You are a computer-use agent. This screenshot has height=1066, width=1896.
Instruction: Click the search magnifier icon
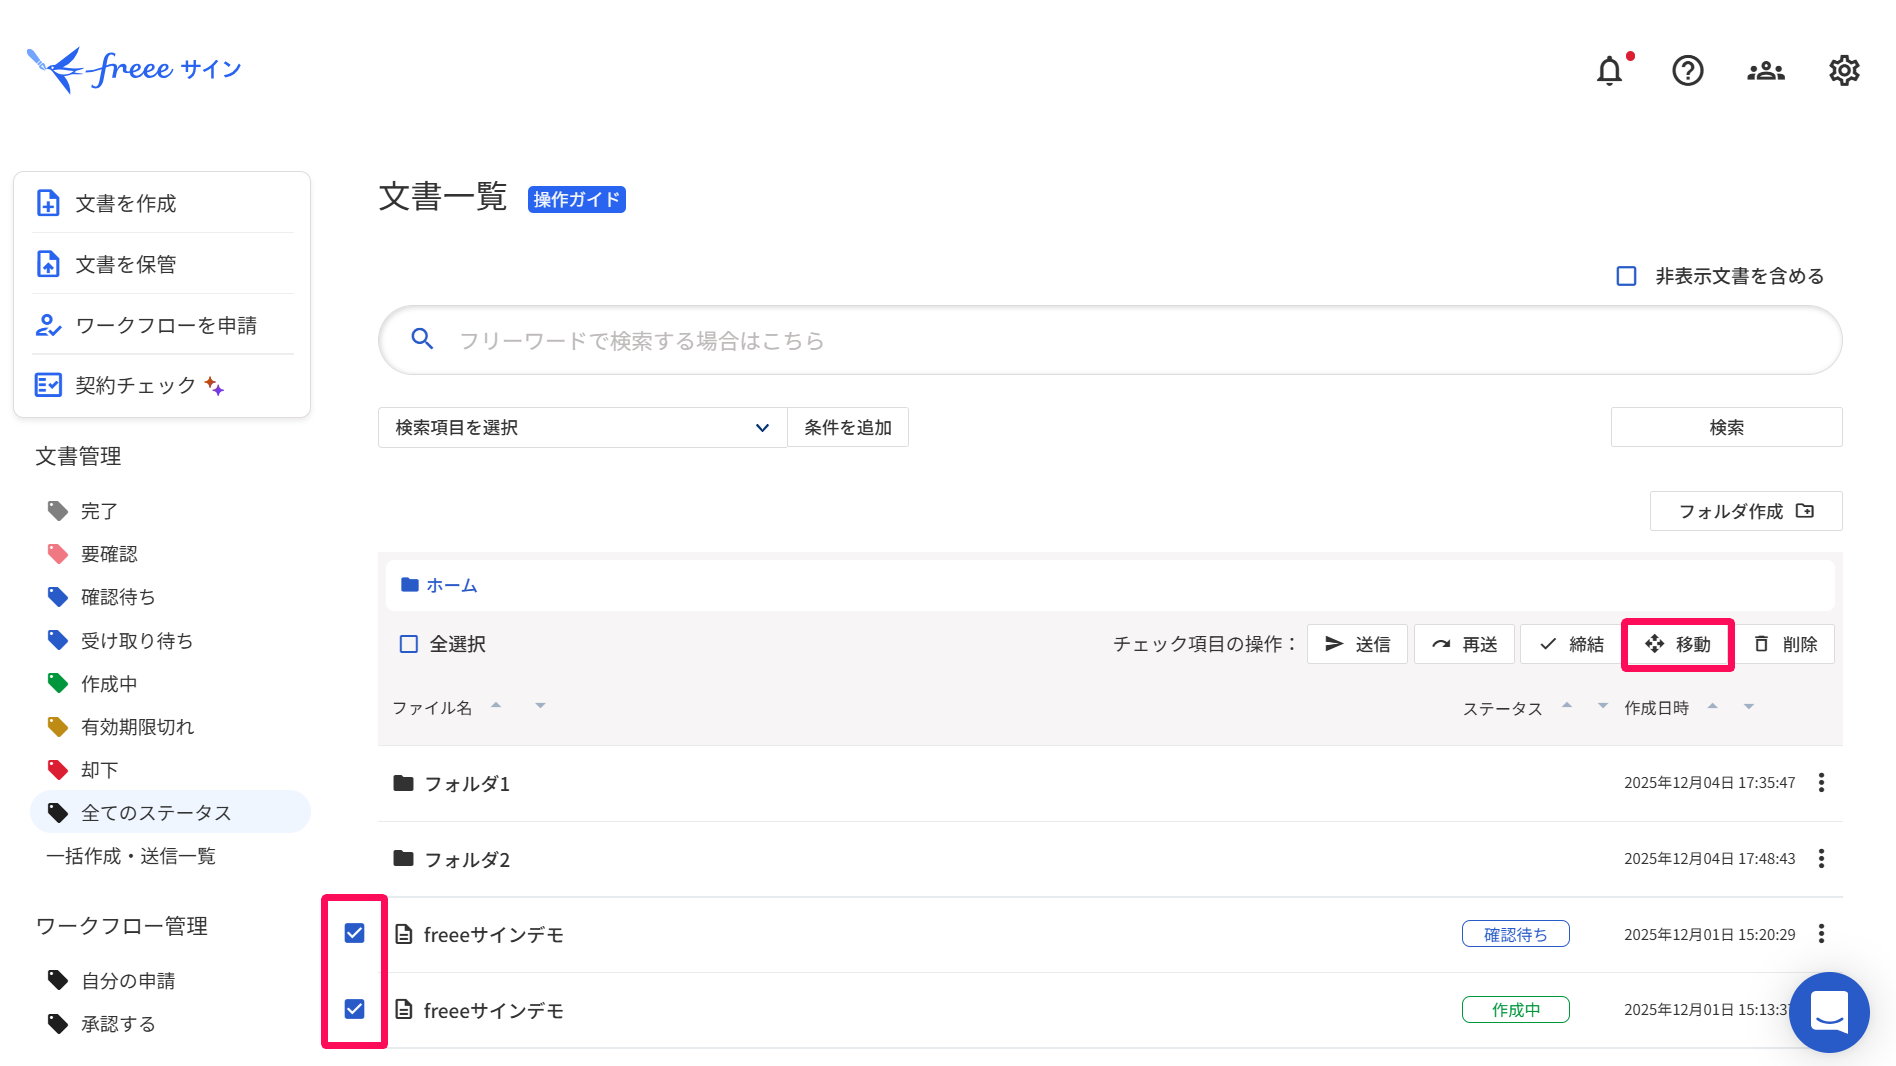(422, 340)
